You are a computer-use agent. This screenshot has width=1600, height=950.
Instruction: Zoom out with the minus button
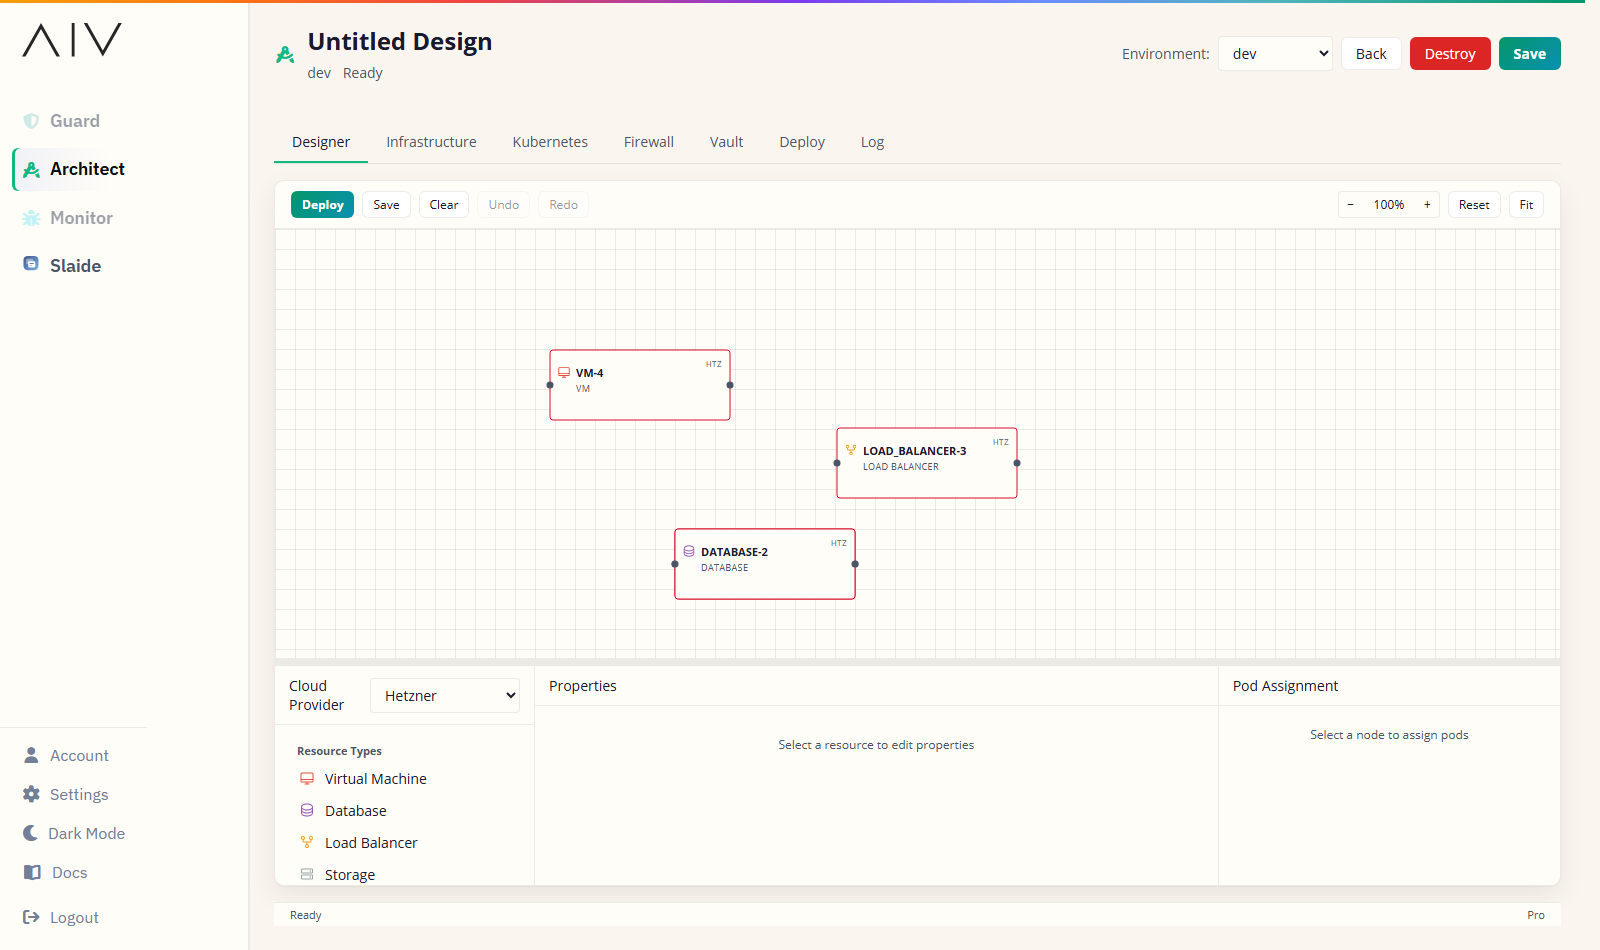click(1351, 205)
